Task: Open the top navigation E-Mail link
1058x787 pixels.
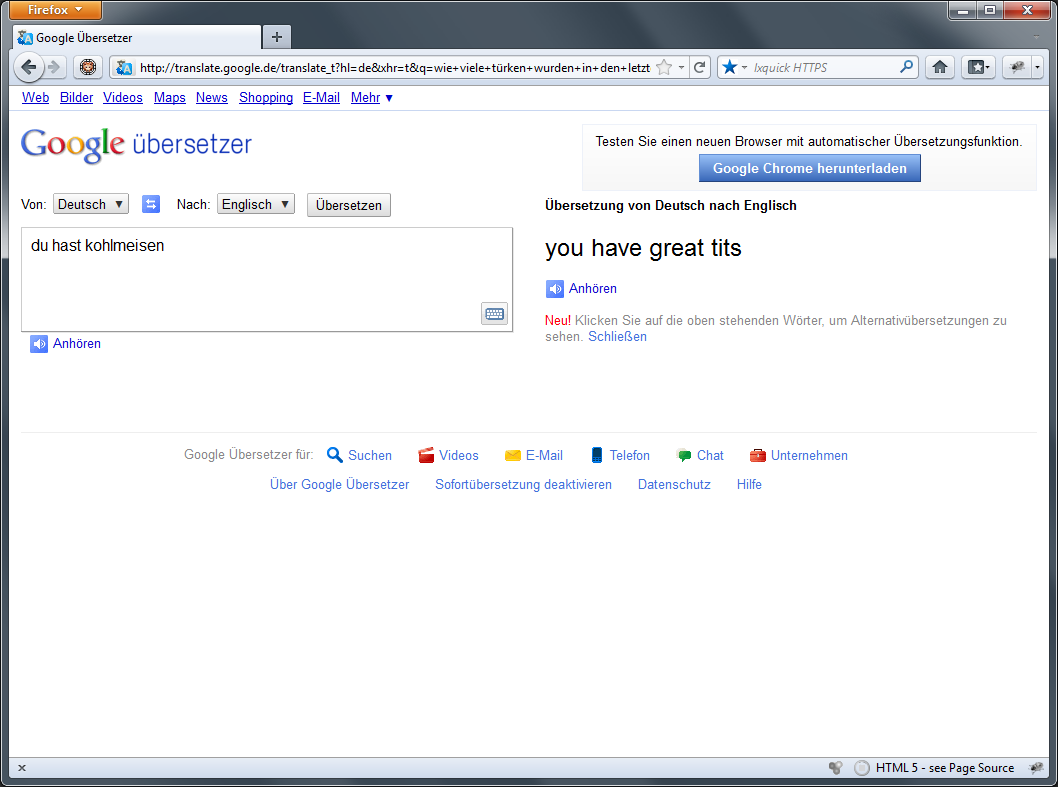Action: click(321, 98)
